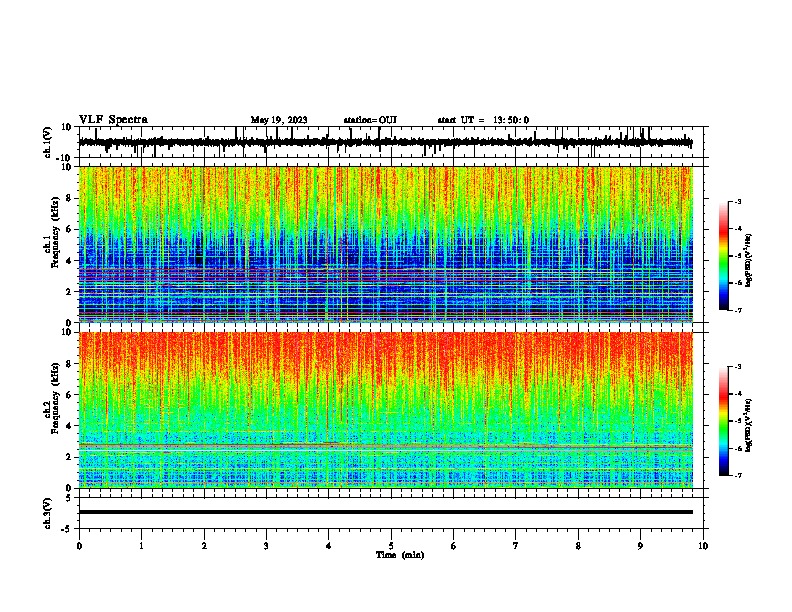This screenshot has height=612, width=792.
Task: Click the "ch.1(V)" waveform axis label
Action: pos(48,142)
